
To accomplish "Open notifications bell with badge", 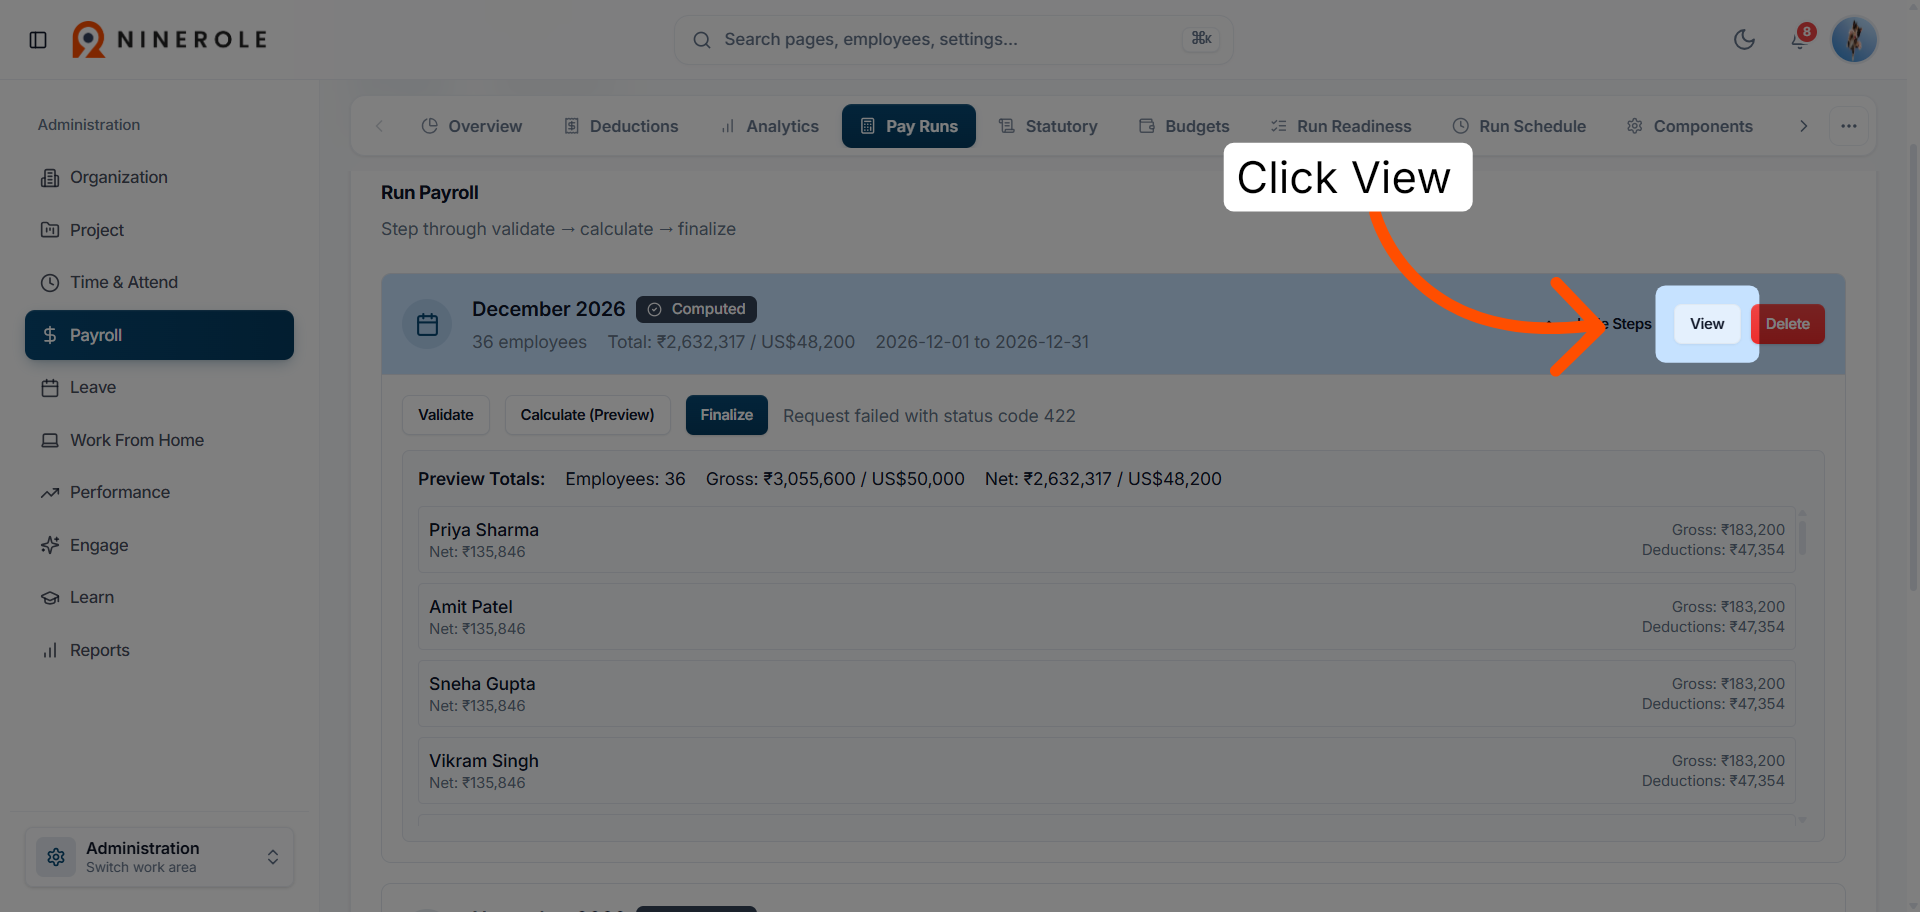I will (1800, 40).
